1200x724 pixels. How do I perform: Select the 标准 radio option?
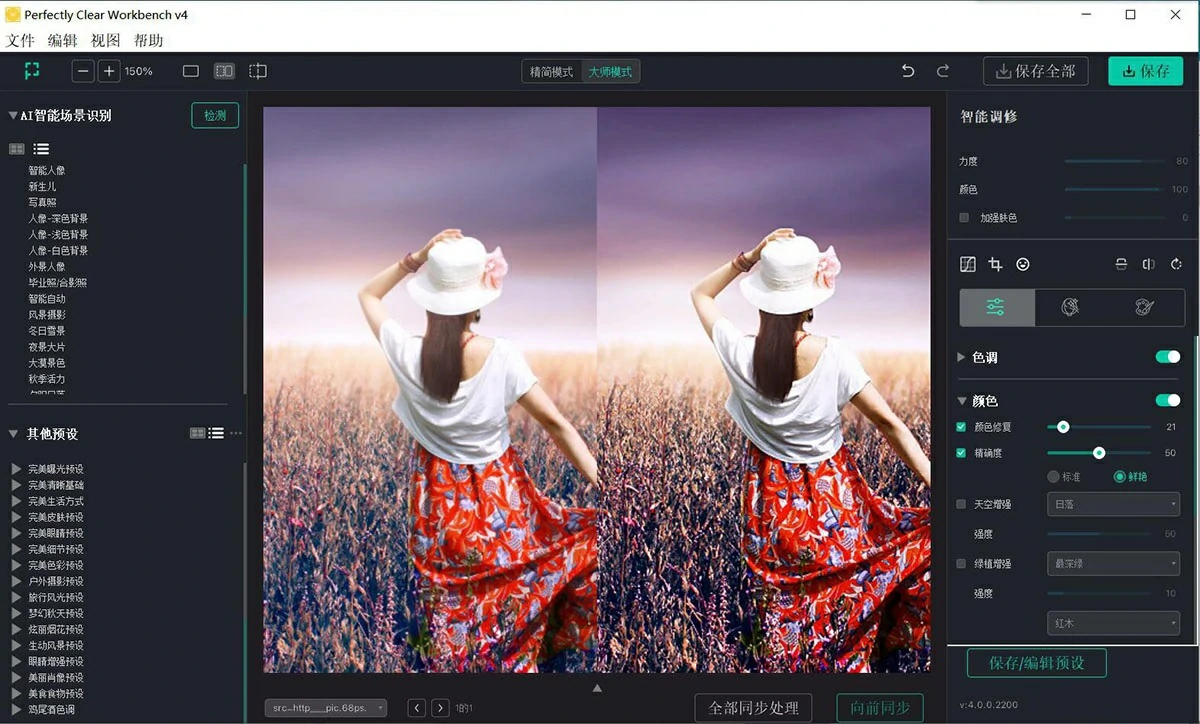1053,477
